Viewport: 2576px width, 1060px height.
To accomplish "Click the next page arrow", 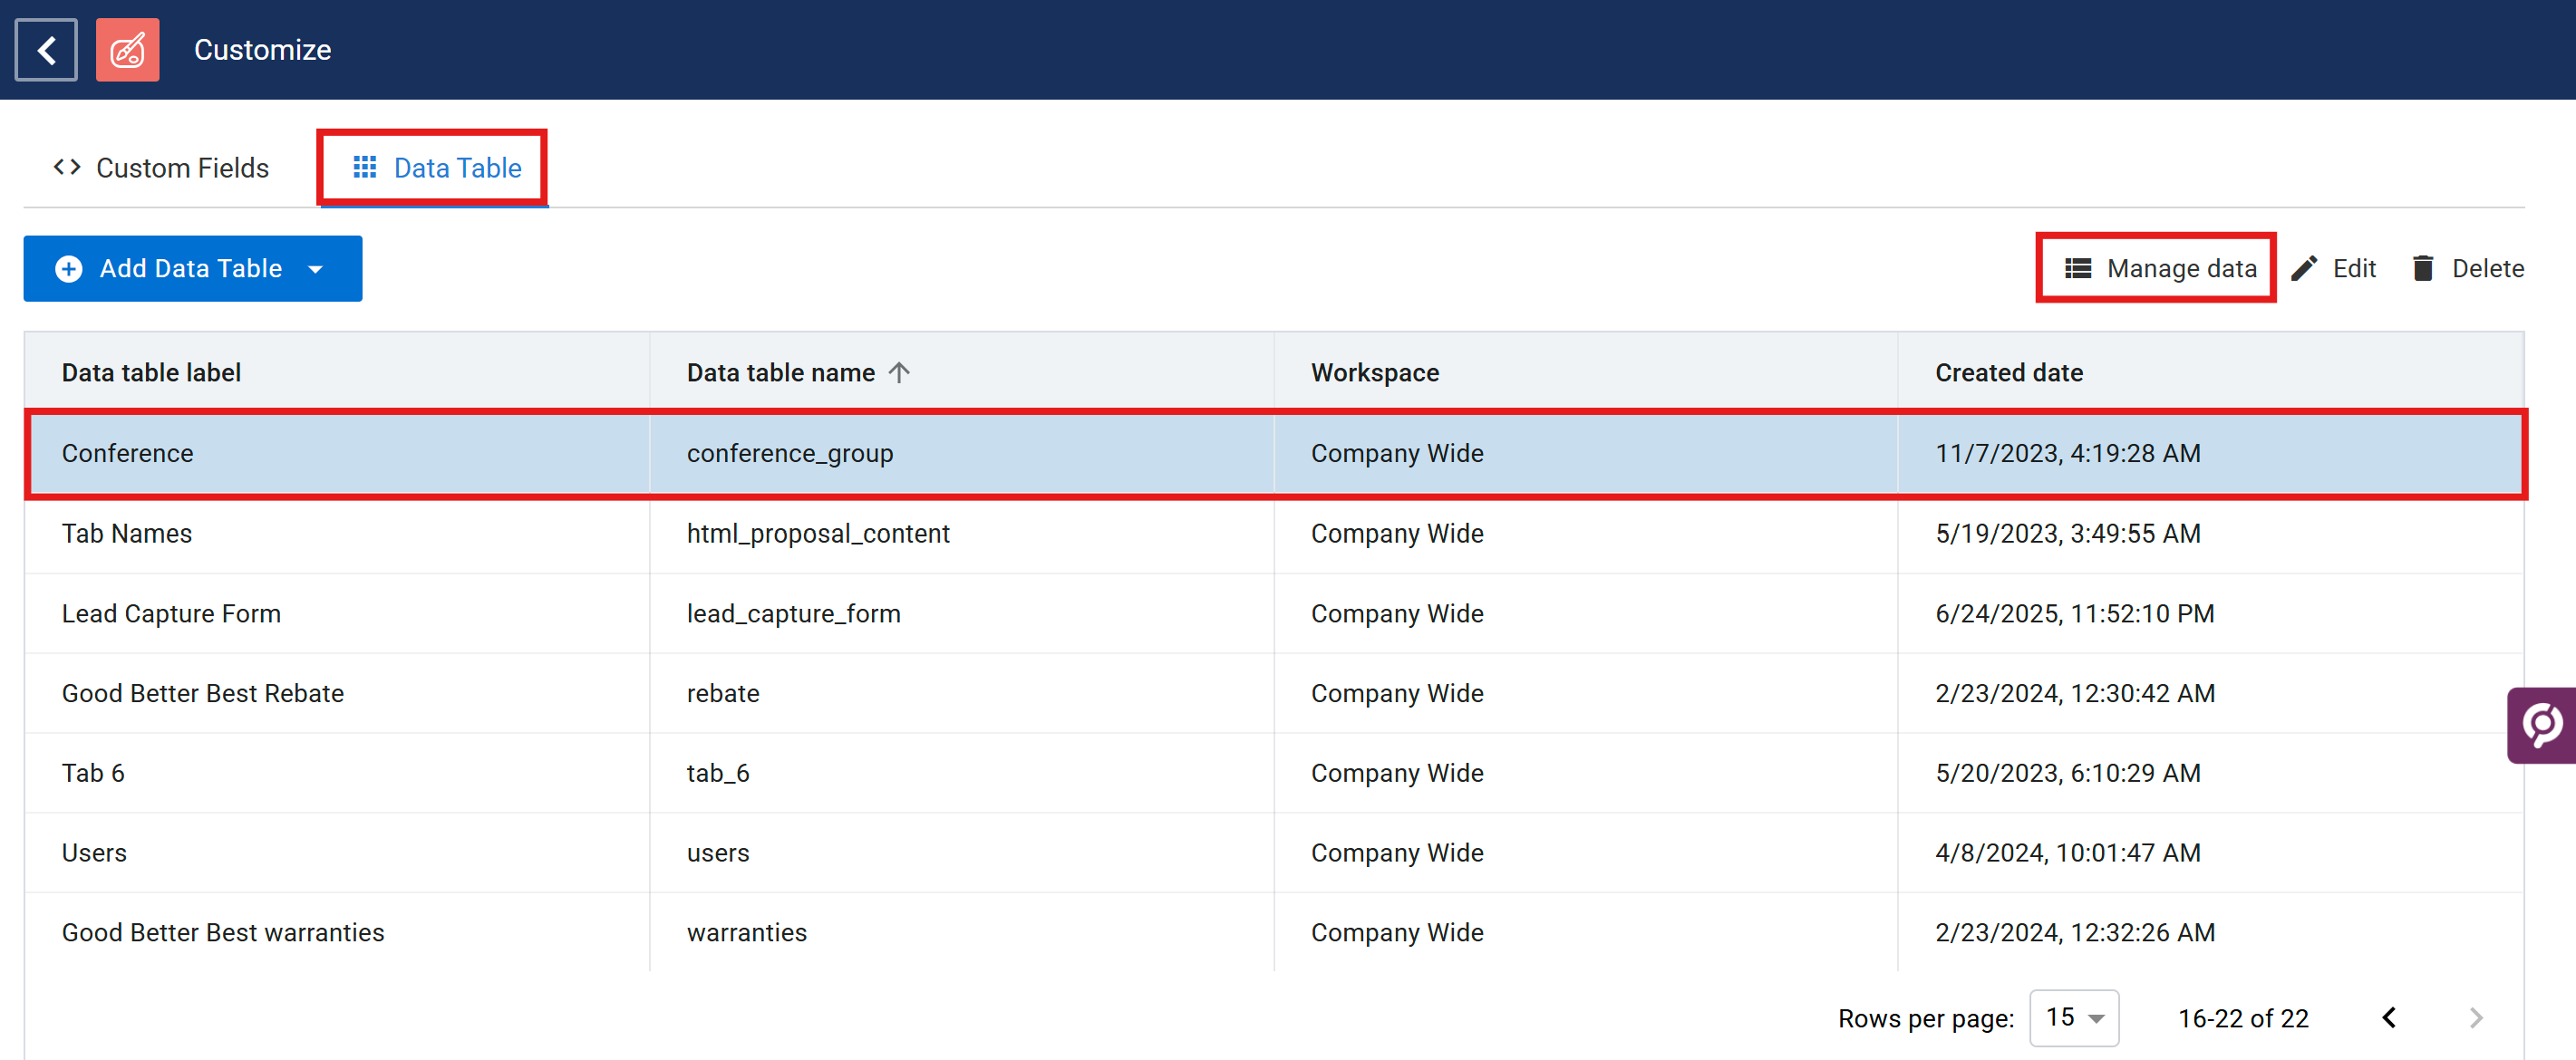I will [2475, 1017].
